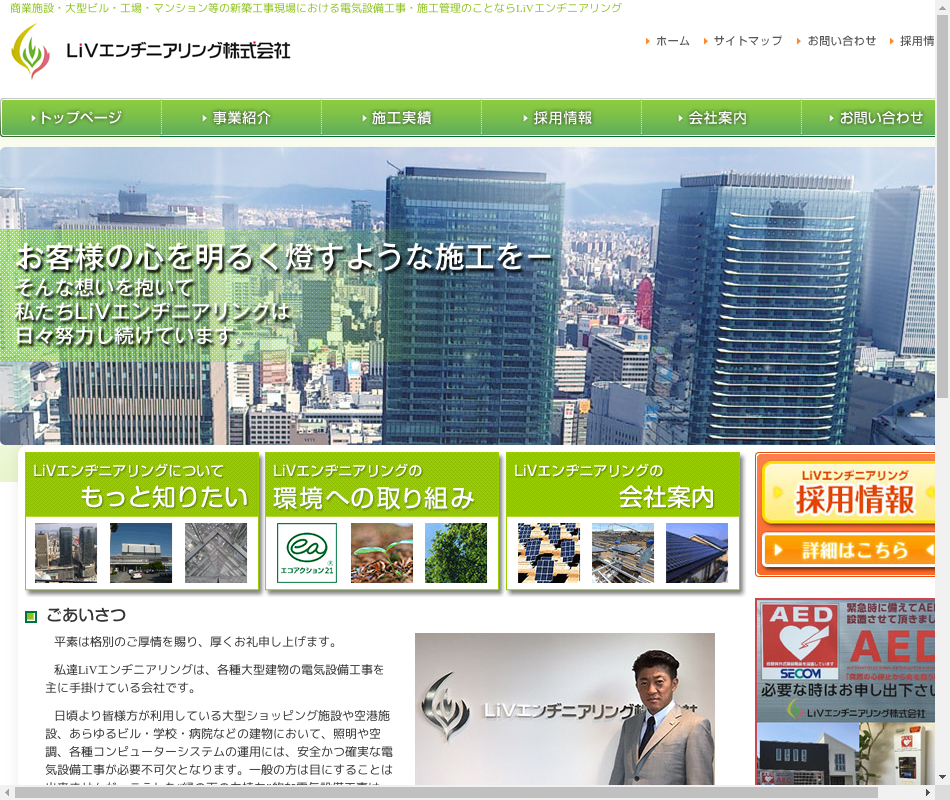Select お問い合わせ in the green navigation bar
Image resolution: width=950 pixels, height=800 pixels.
click(x=869, y=118)
